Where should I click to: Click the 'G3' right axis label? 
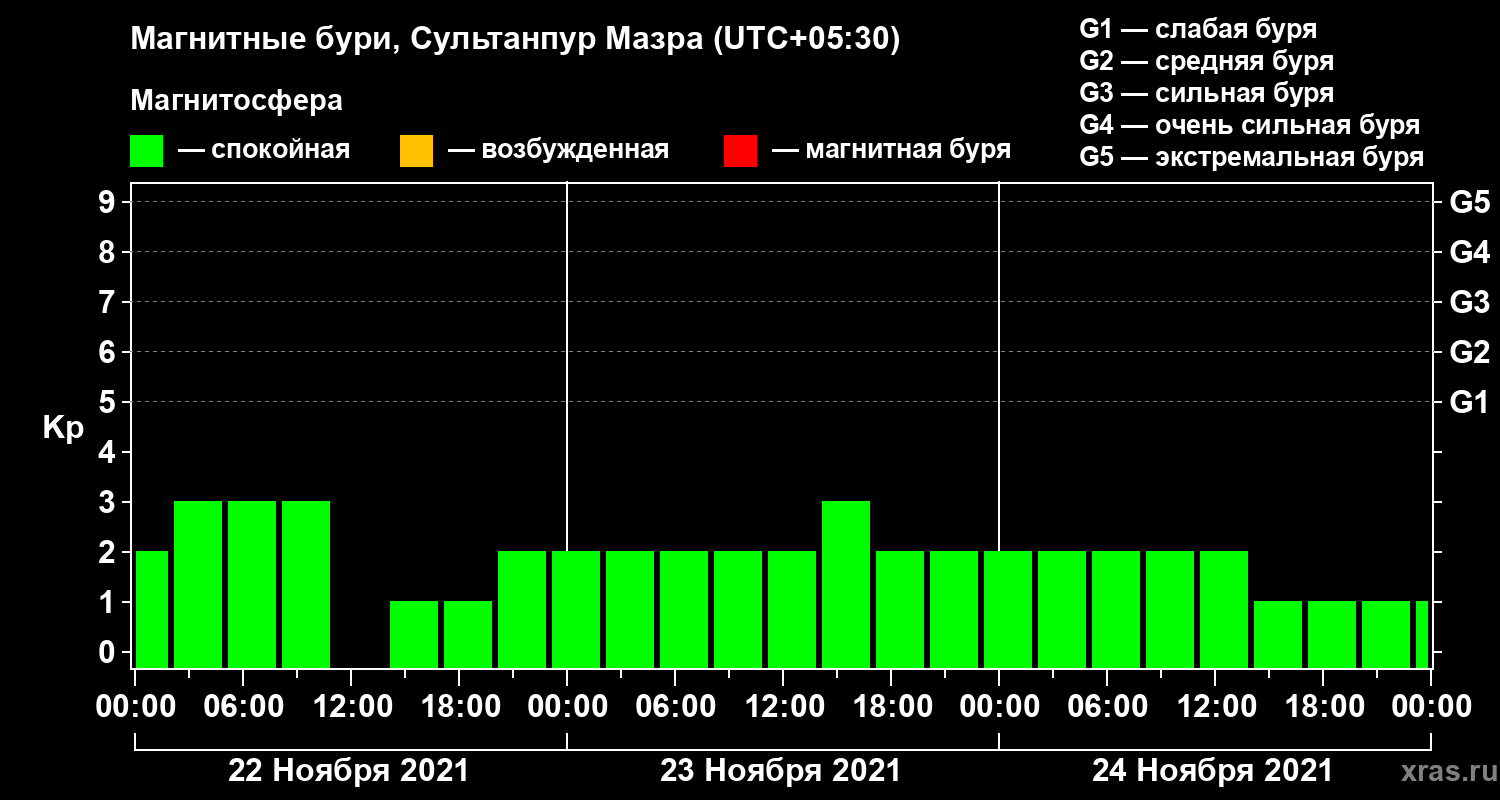[x=1470, y=302]
